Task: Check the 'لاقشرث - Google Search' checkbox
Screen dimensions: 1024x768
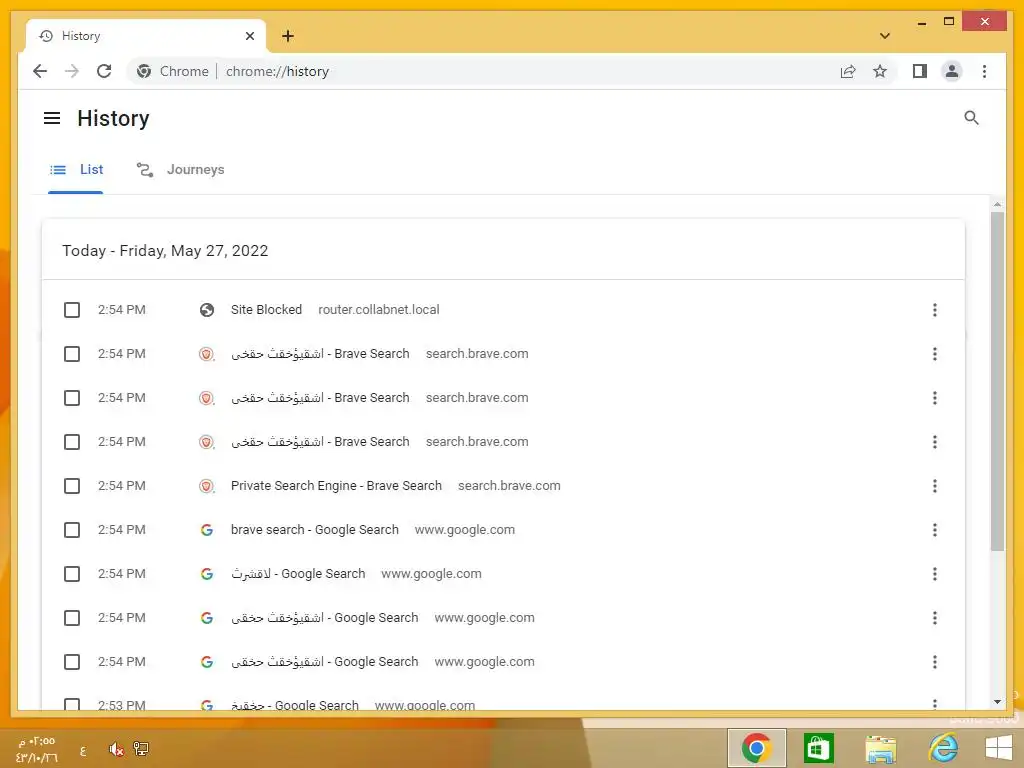Action: coord(72,574)
